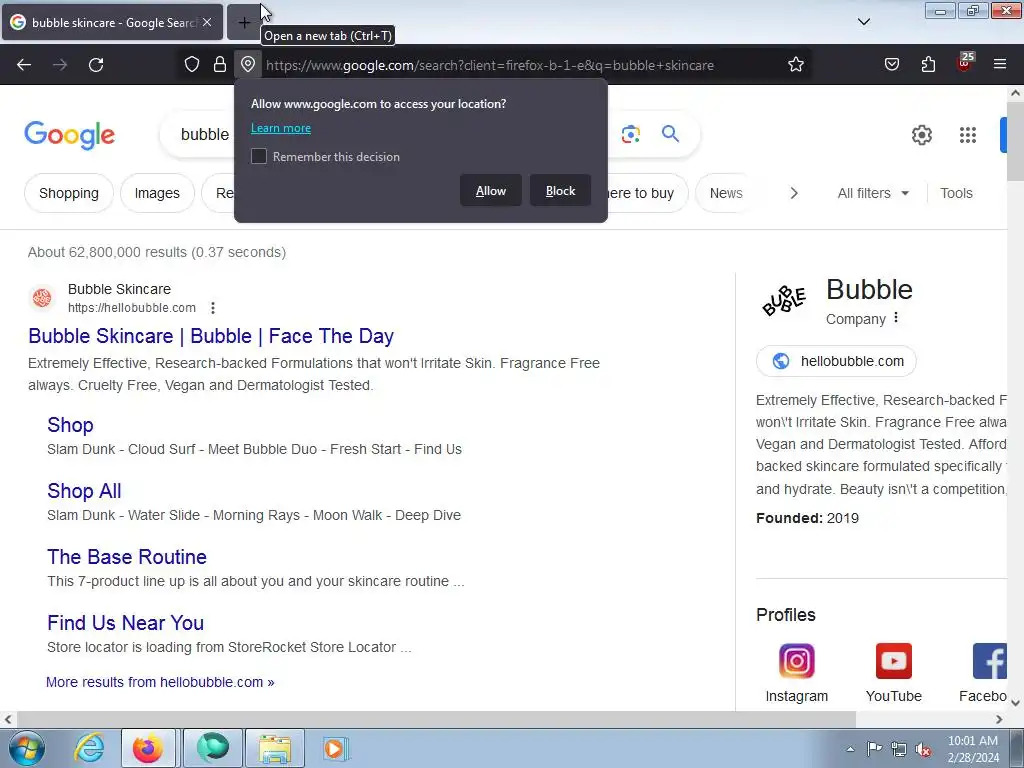Click the address bar URL
The height and width of the screenshot is (768, 1024).
pyautogui.click(x=490, y=65)
